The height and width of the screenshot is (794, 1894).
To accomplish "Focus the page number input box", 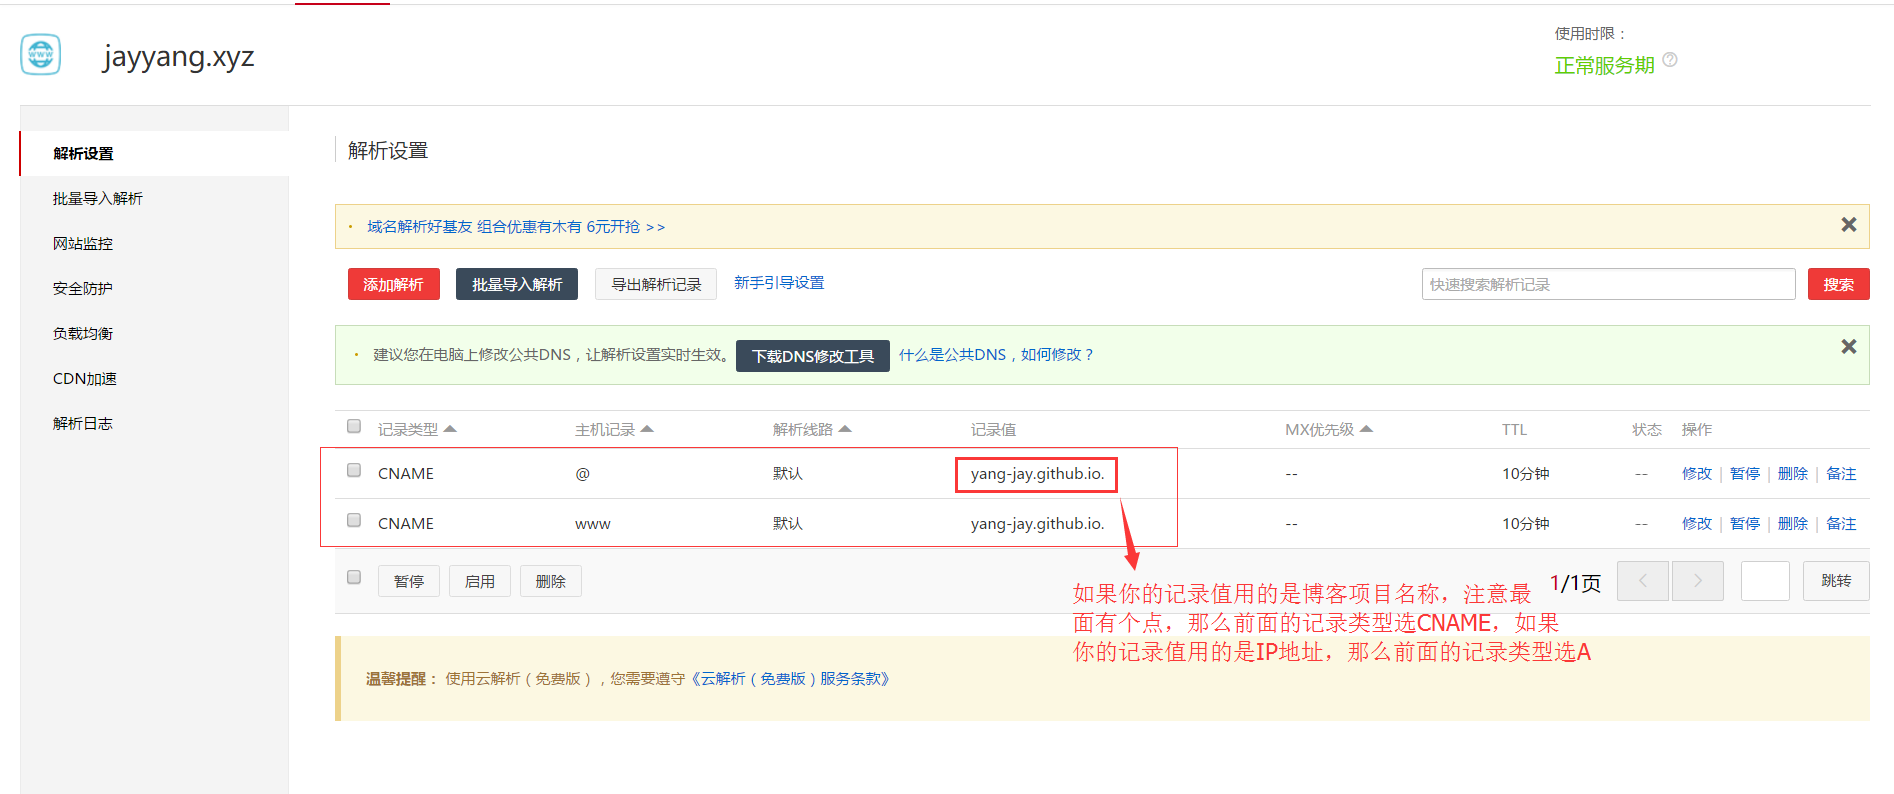I will point(1765,581).
